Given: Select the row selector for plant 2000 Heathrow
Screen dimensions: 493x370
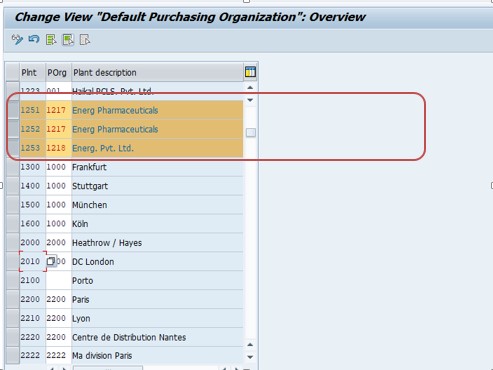Looking at the screenshot, I should pyautogui.click(x=13, y=242).
